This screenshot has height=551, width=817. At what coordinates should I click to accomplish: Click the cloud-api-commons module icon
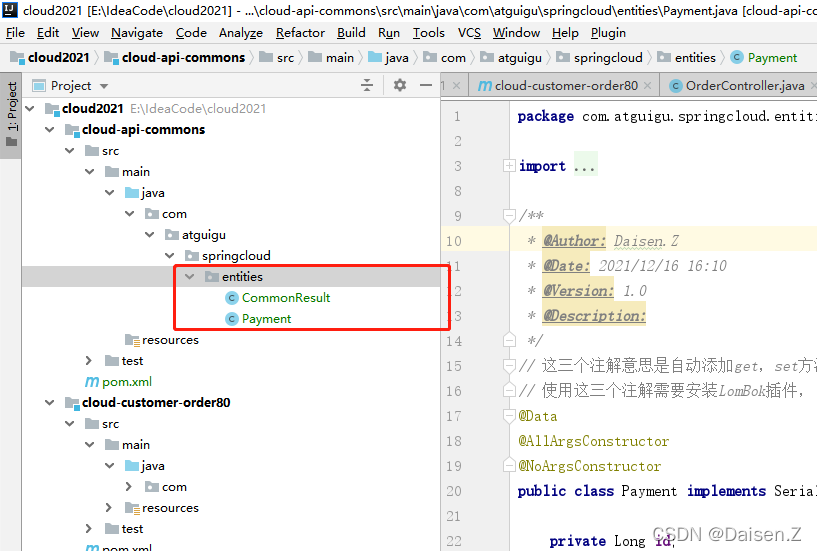pyautogui.click(x=72, y=129)
